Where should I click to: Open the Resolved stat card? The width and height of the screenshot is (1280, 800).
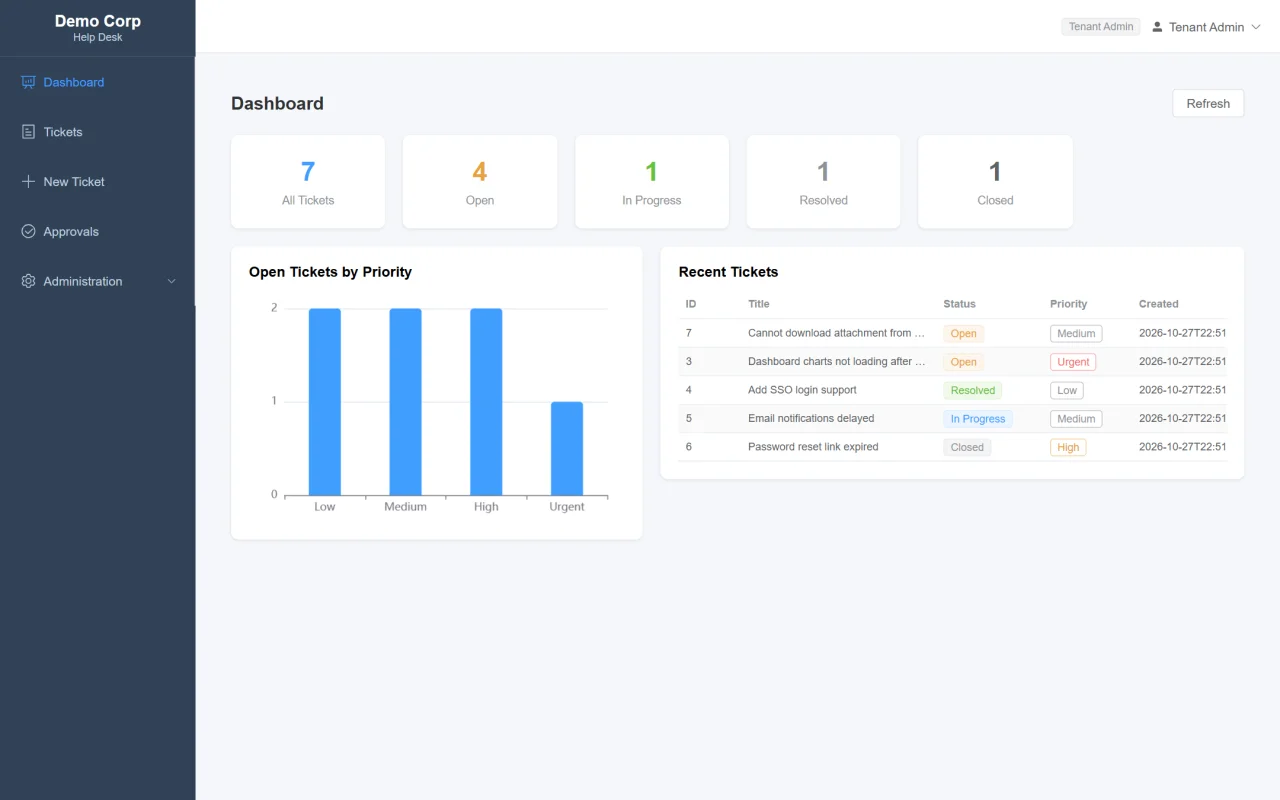pos(824,182)
